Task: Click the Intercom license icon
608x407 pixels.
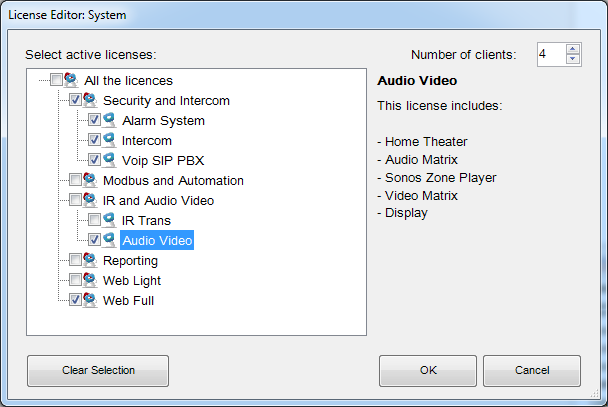Action: point(109,140)
